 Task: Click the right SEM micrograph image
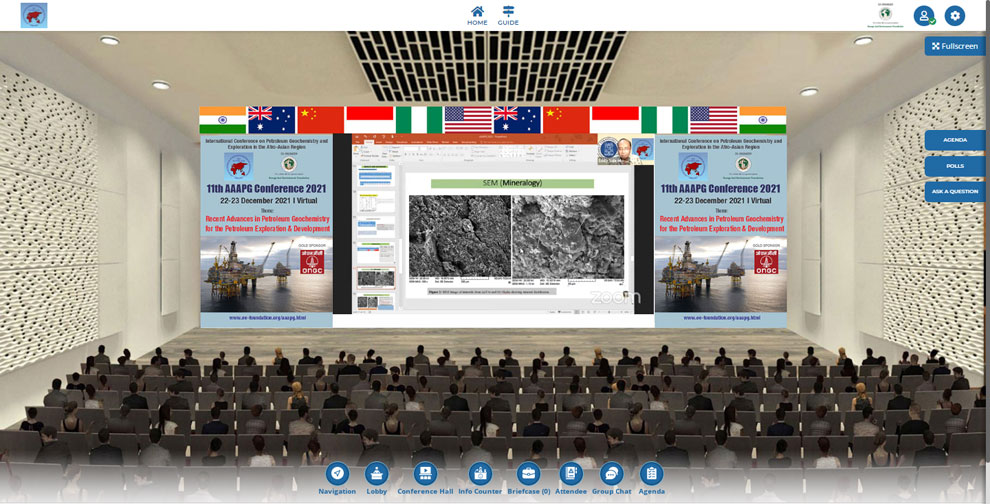(x=568, y=237)
